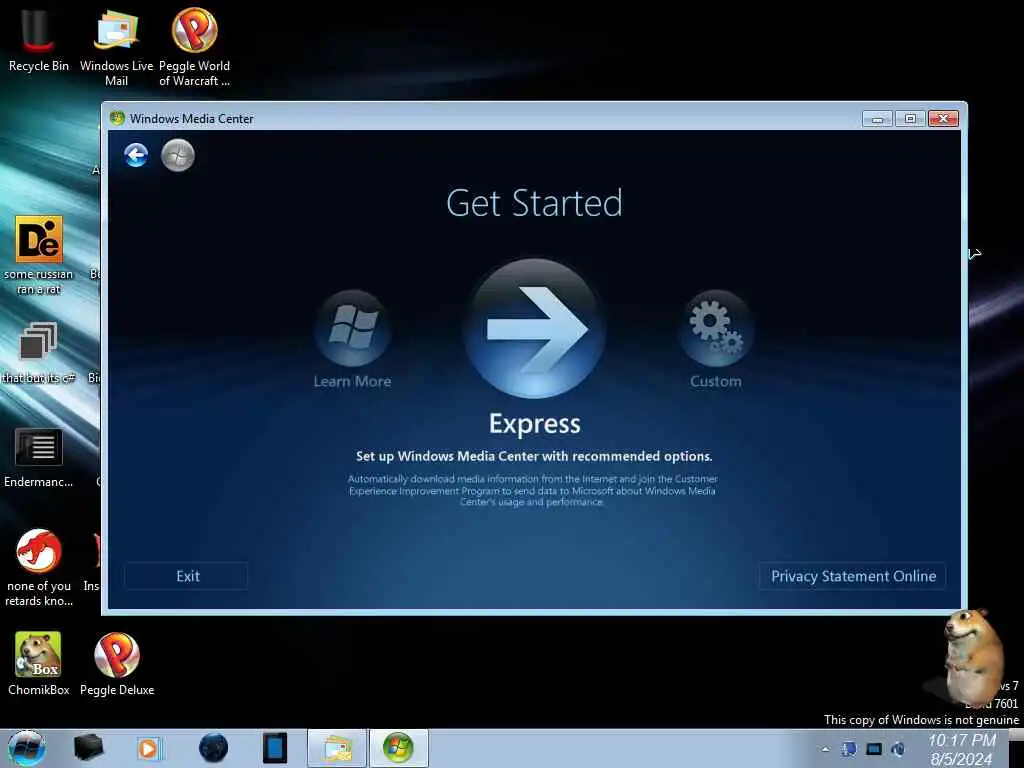Click the Media Center green start orb
The width and height of the screenshot is (1024, 768).
(x=178, y=155)
